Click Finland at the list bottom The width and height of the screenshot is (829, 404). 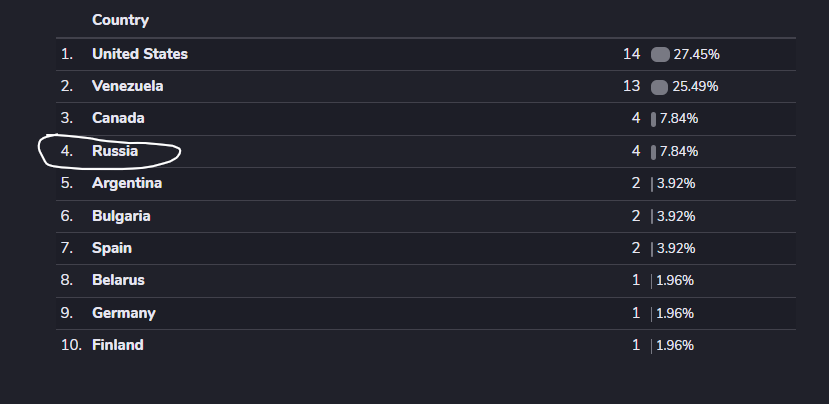[117, 345]
